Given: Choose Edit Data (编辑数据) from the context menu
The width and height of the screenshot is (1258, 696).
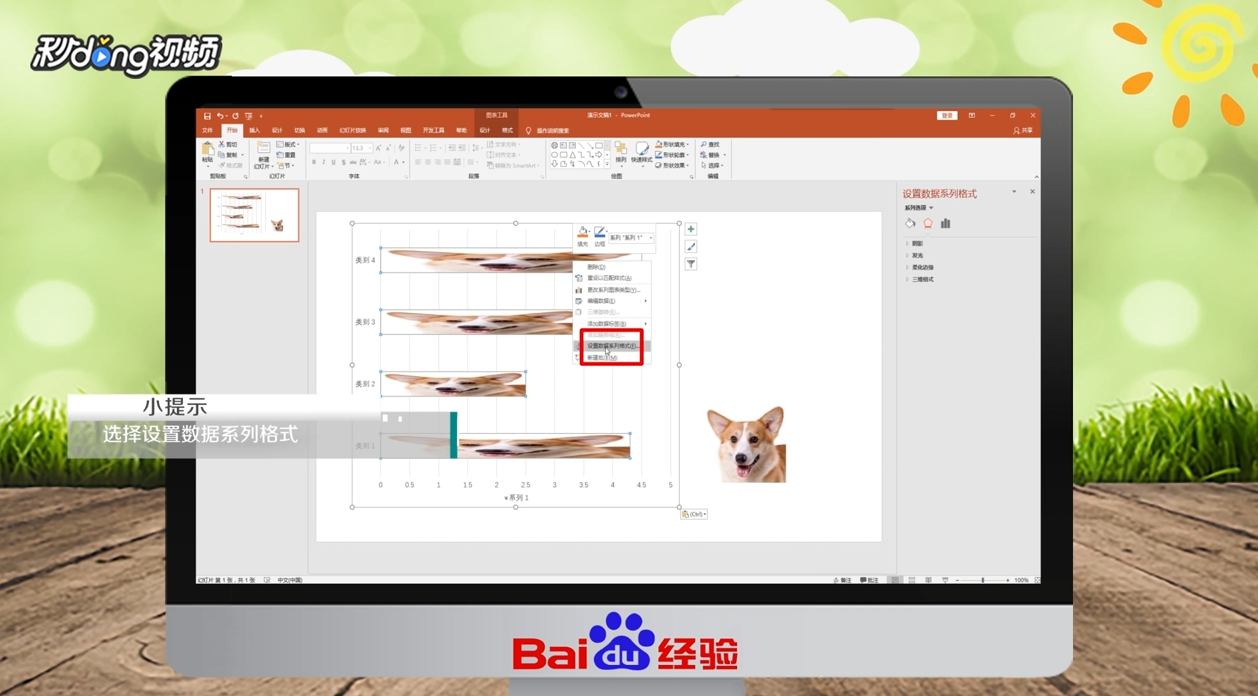Looking at the screenshot, I should point(612,301).
